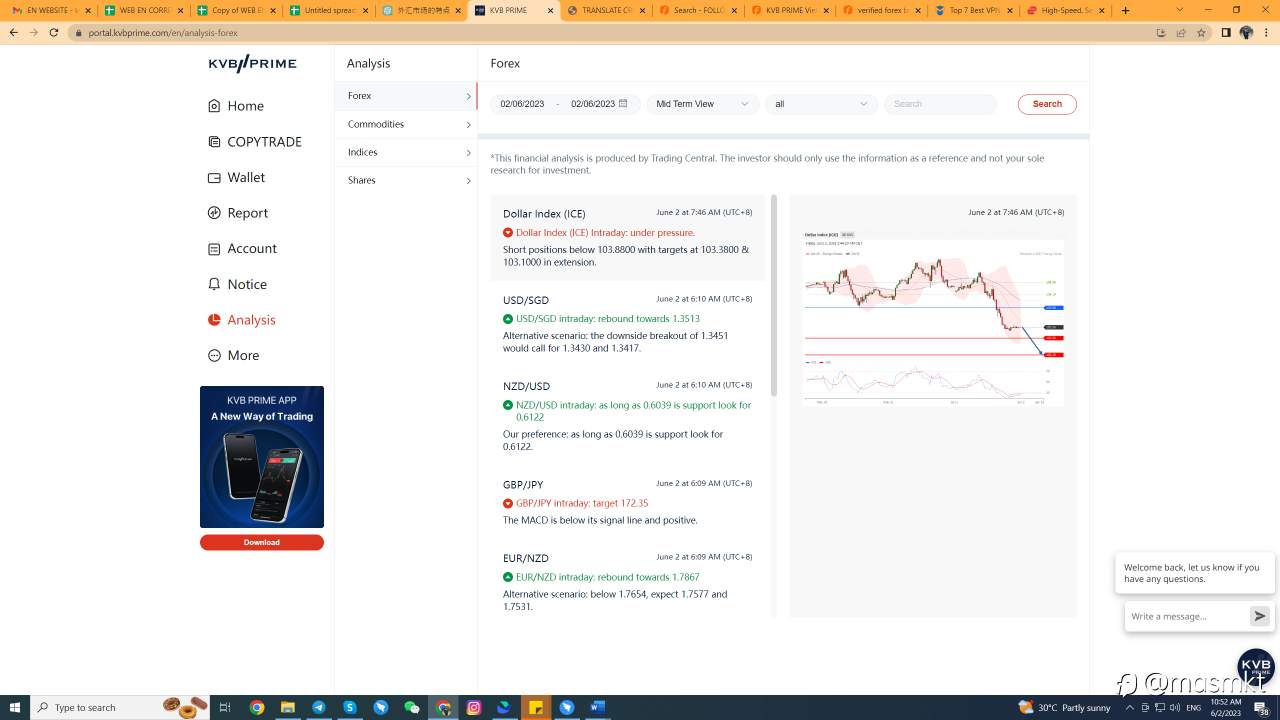The image size is (1280, 720).
Task: Click the green up arrow beside EUR/NZD intraday
Action: pyautogui.click(x=508, y=577)
